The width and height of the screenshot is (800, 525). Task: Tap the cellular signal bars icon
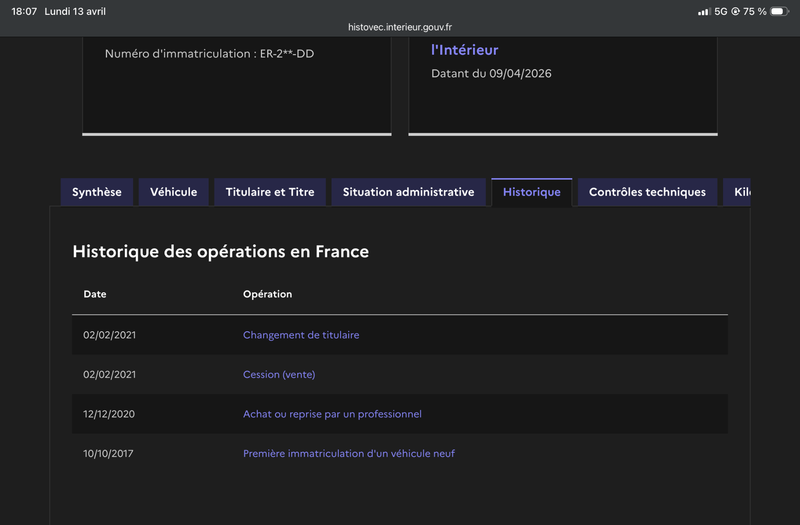click(x=704, y=11)
